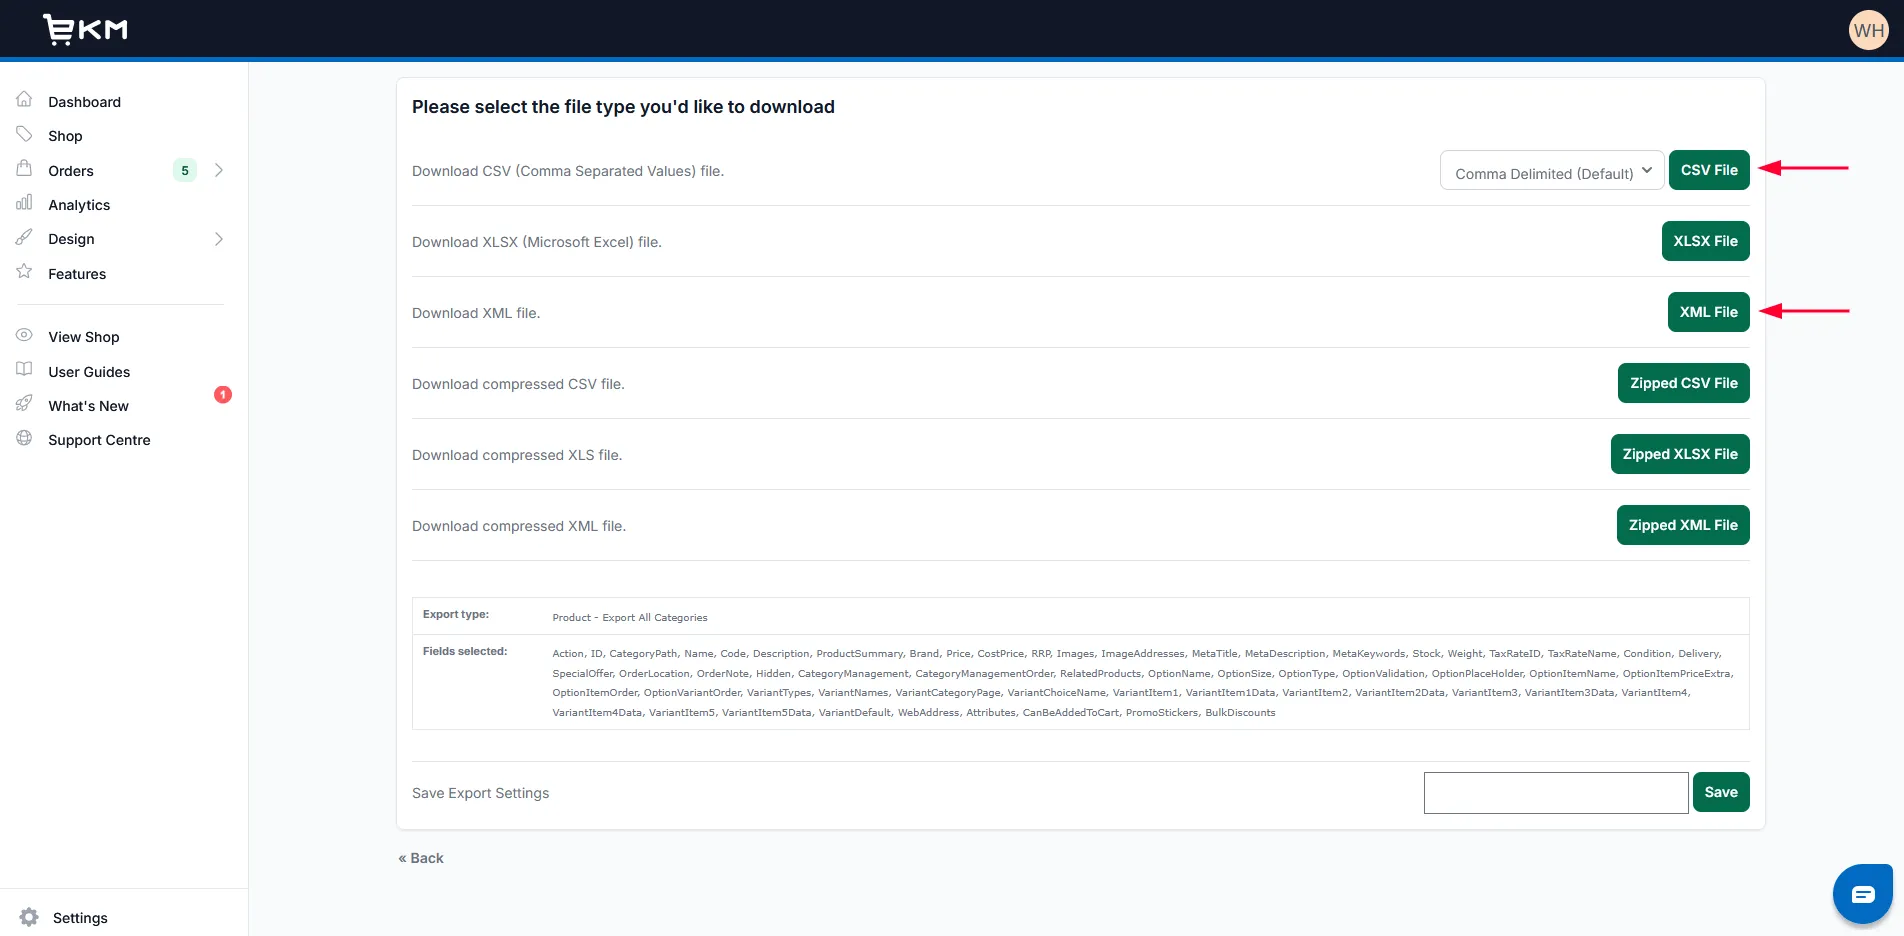Click the Settings label in sidebar
The image size is (1904, 936).
point(80,918)
